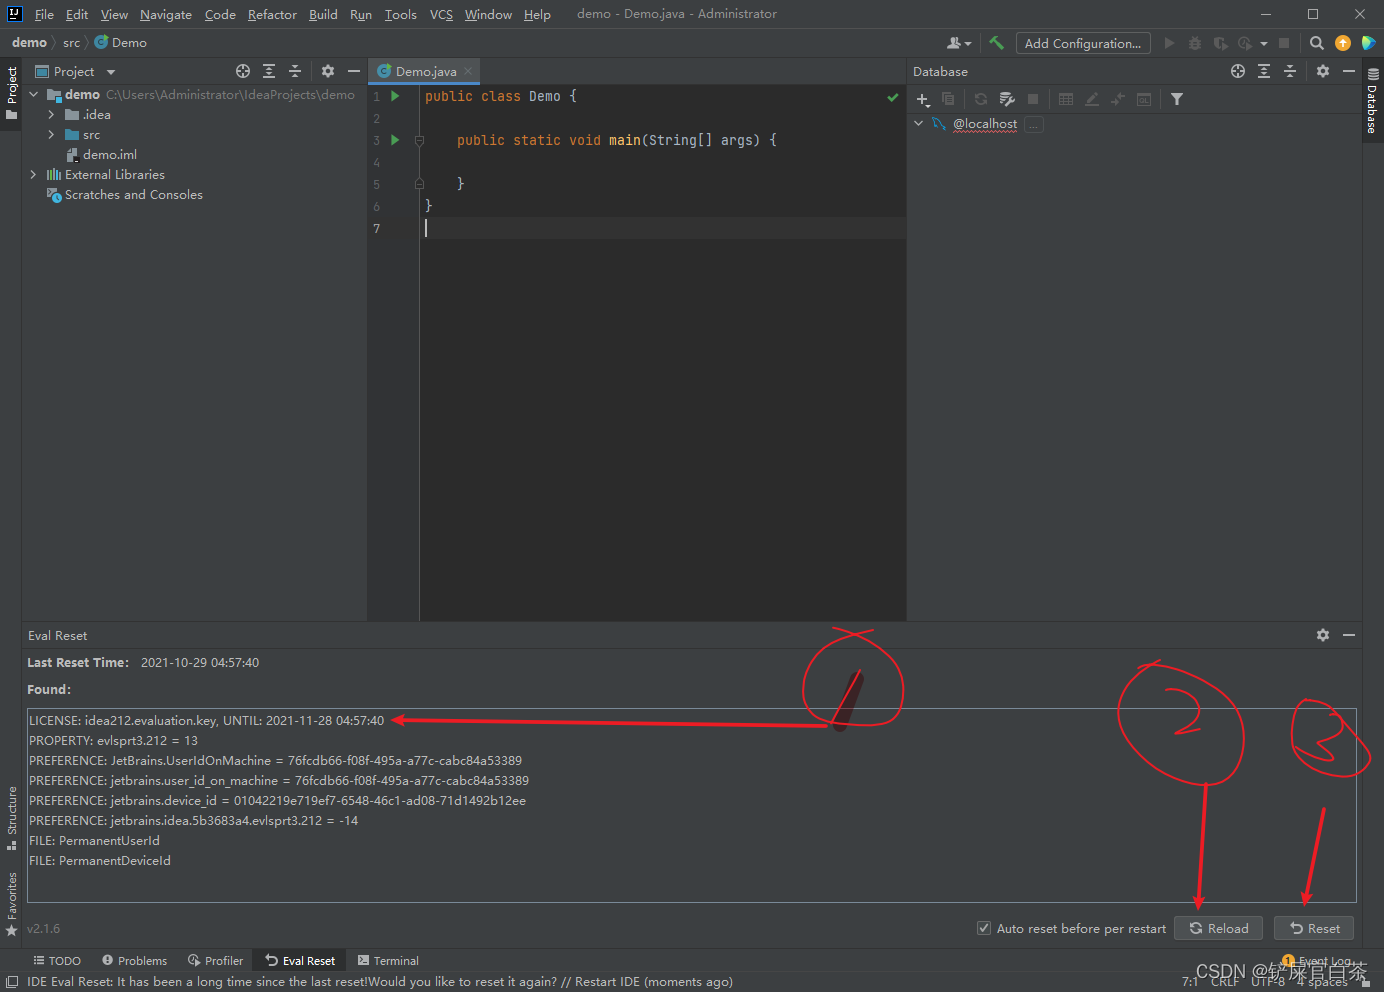
Task: Open the Refactor menu
Action: tap(272, 14)
